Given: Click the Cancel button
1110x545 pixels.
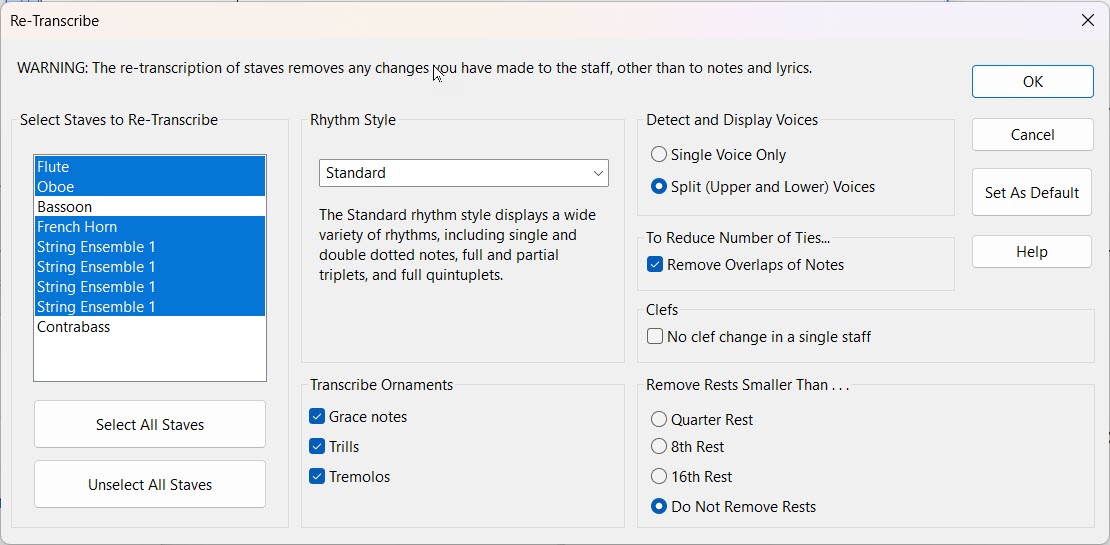Looking at the screenshot, I should pos(1033,134).
